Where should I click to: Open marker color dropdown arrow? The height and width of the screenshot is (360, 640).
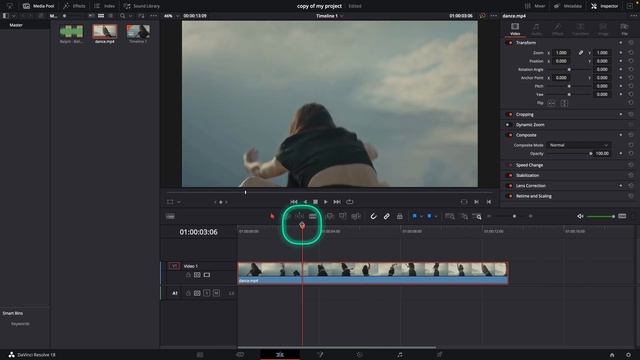pyautogui.click(x=436, y=216)
